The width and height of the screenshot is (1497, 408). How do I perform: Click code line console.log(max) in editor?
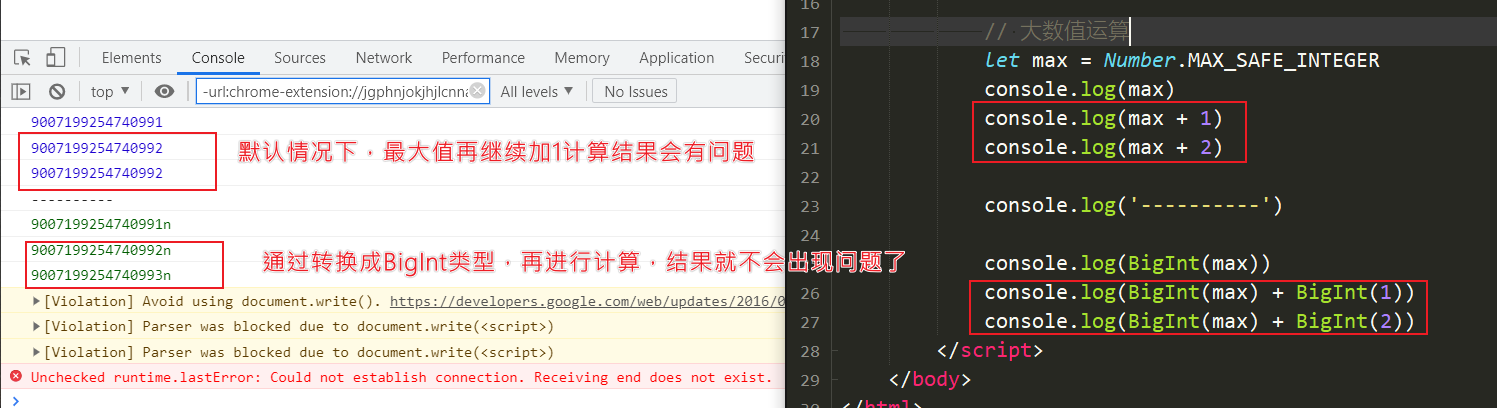point(1079,89)
